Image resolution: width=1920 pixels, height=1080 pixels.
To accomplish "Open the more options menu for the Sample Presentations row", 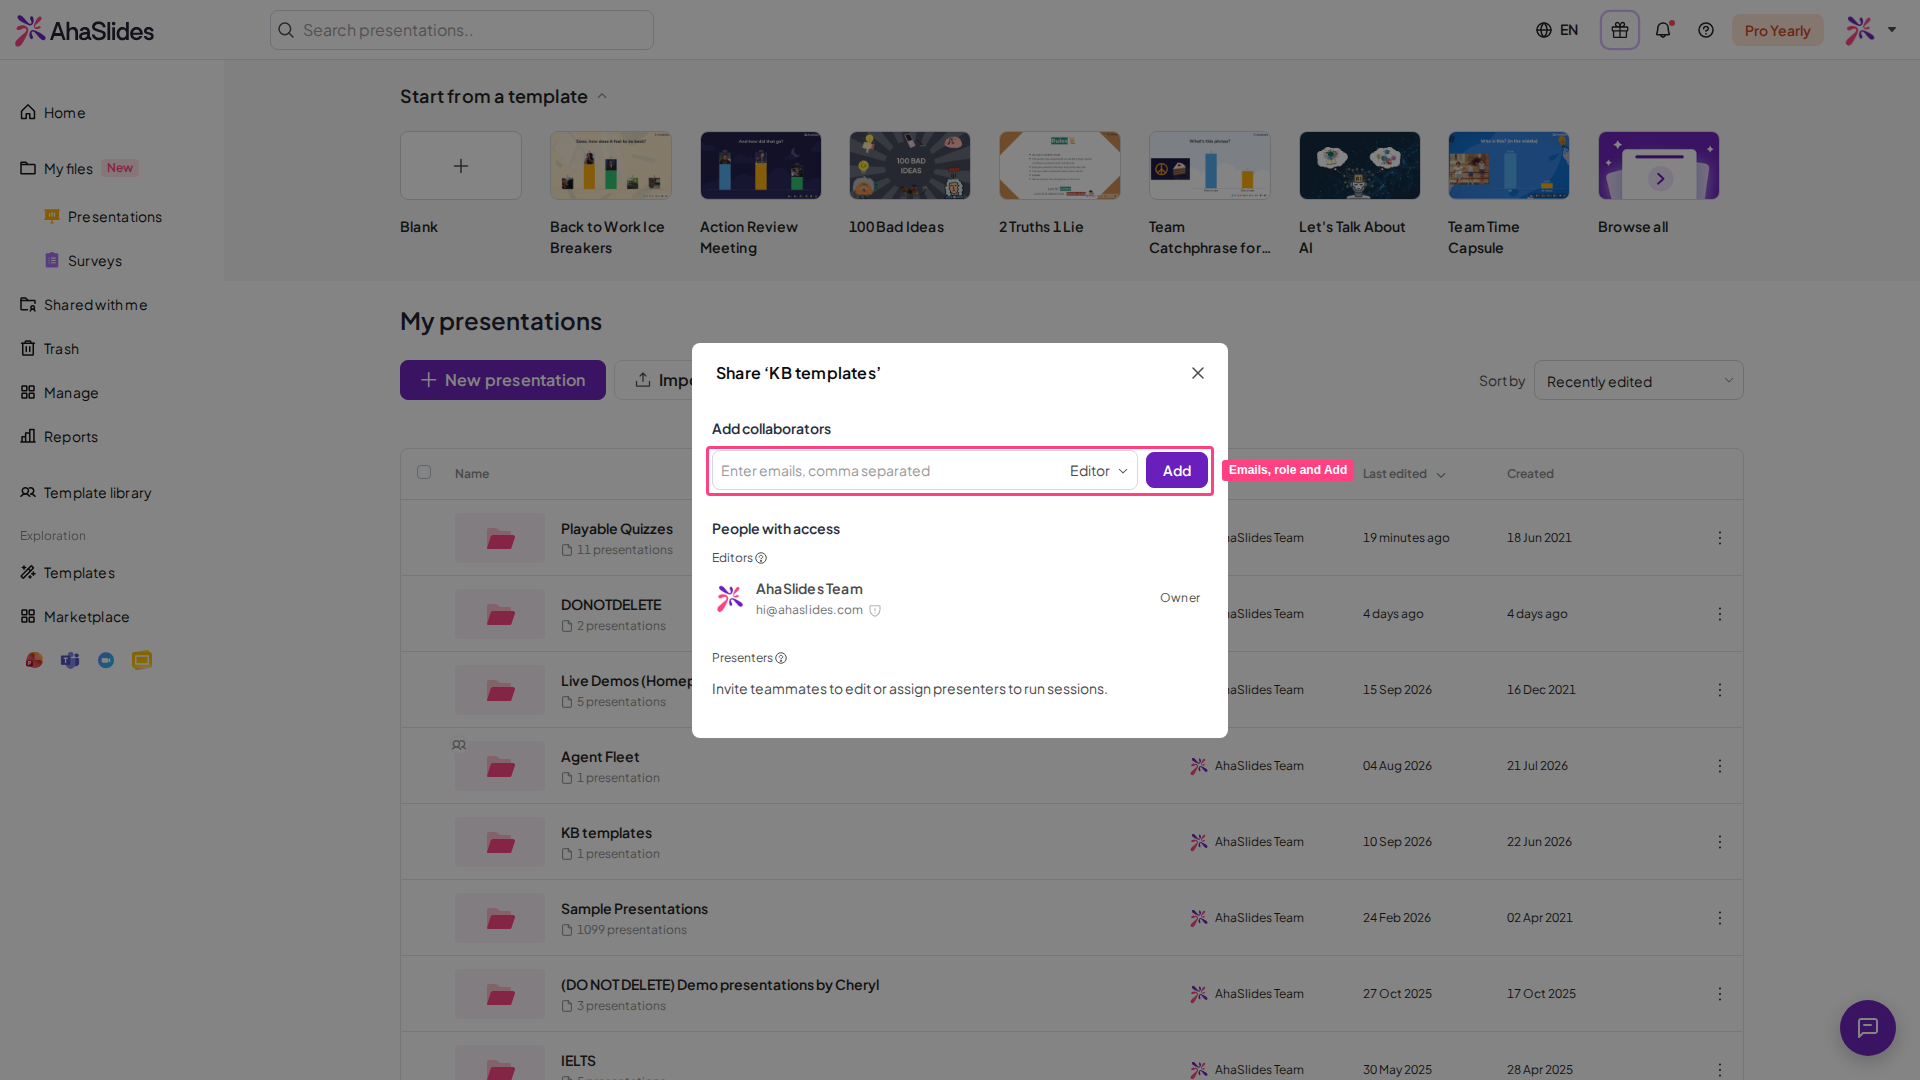I will click(x=1720, y=918).
